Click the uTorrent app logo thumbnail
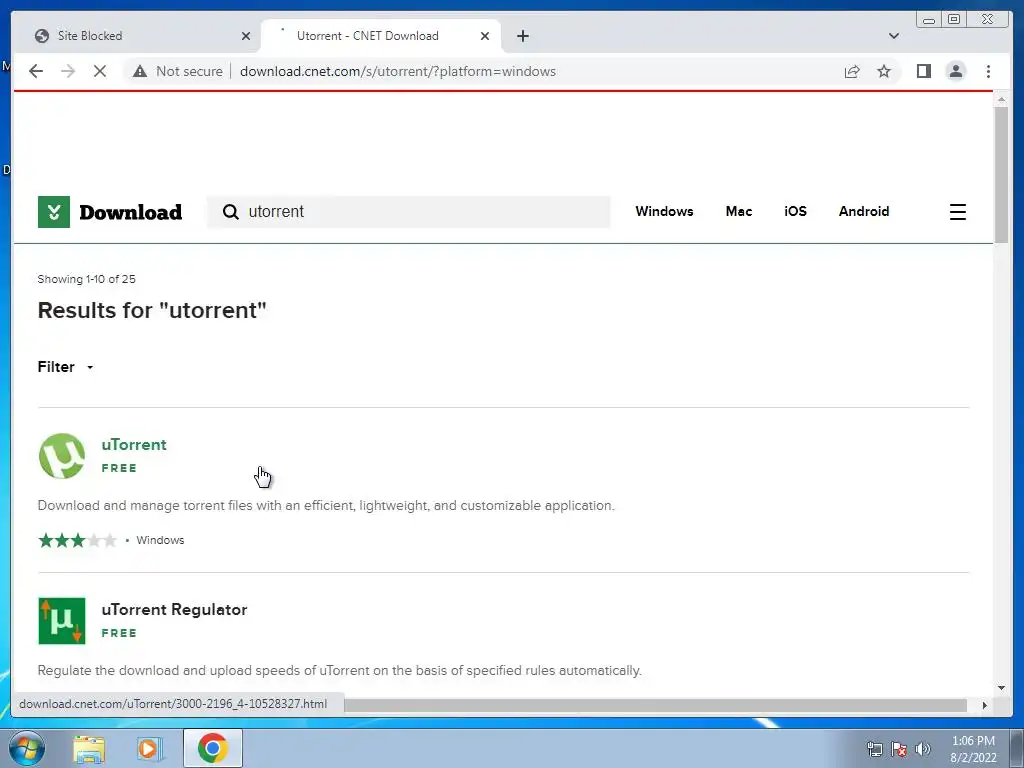This screenshot has height=768, width=1024. (x=61, y=456)
